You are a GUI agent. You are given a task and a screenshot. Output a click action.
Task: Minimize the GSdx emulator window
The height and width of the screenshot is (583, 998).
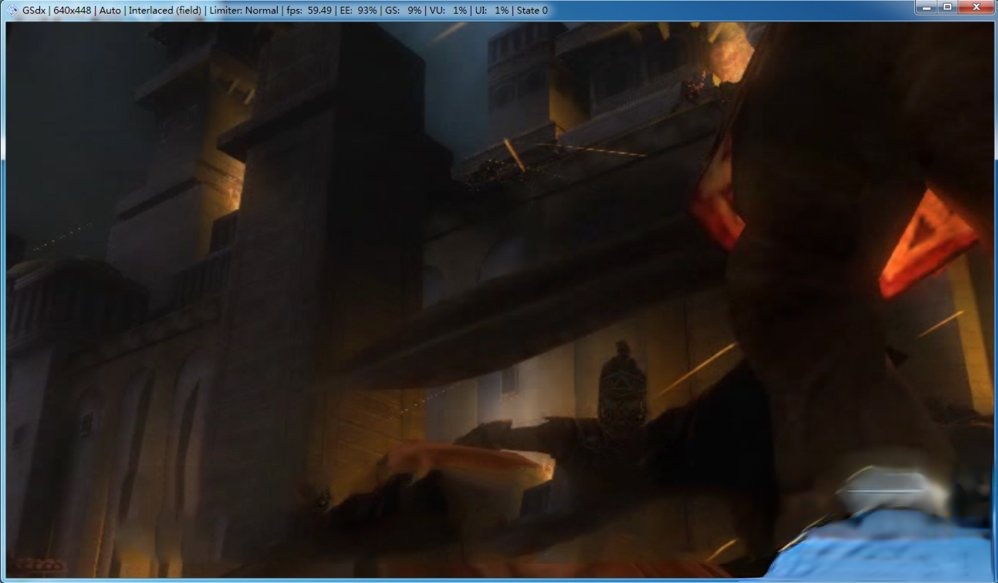(x=924, y=9)
